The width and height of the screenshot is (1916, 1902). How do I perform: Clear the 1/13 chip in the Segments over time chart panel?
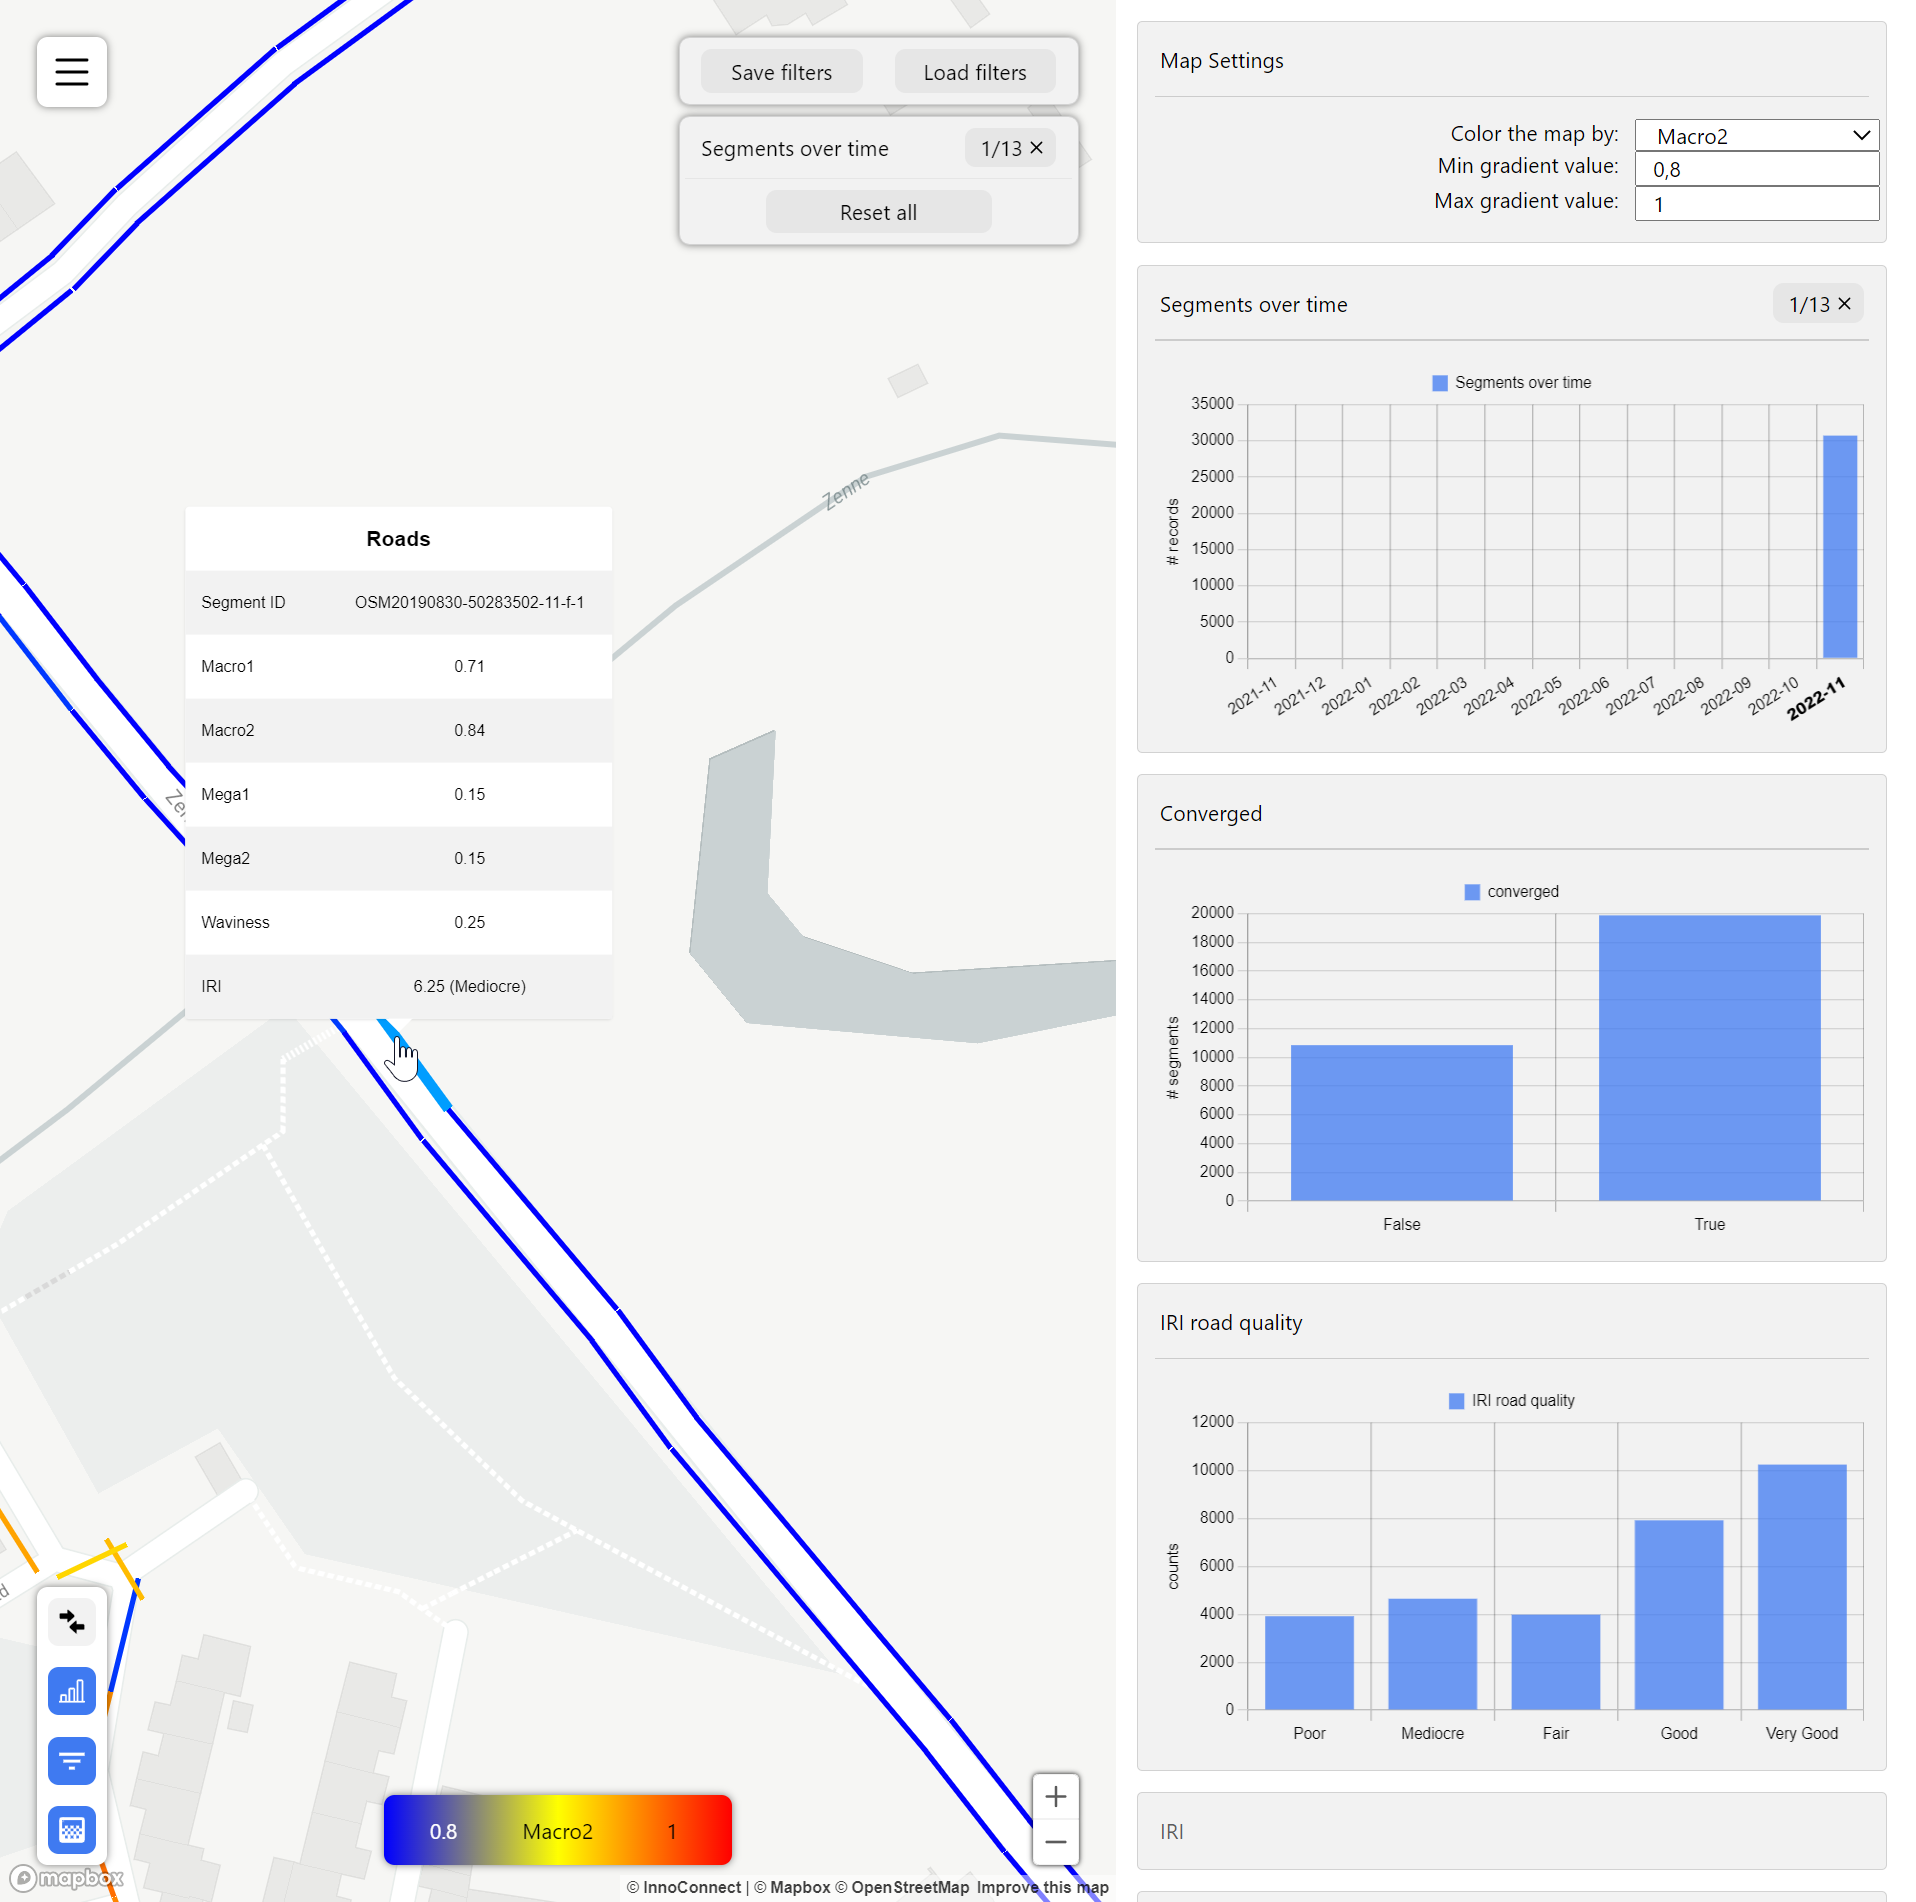pyautogui.click(x=1845, y=304)
